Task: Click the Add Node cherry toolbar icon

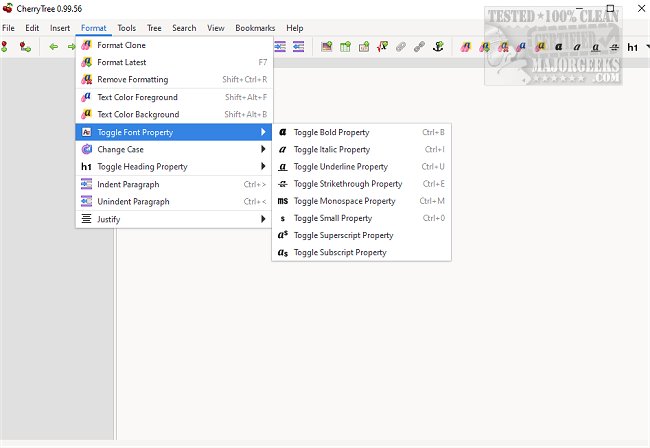Action: (5, 46)
